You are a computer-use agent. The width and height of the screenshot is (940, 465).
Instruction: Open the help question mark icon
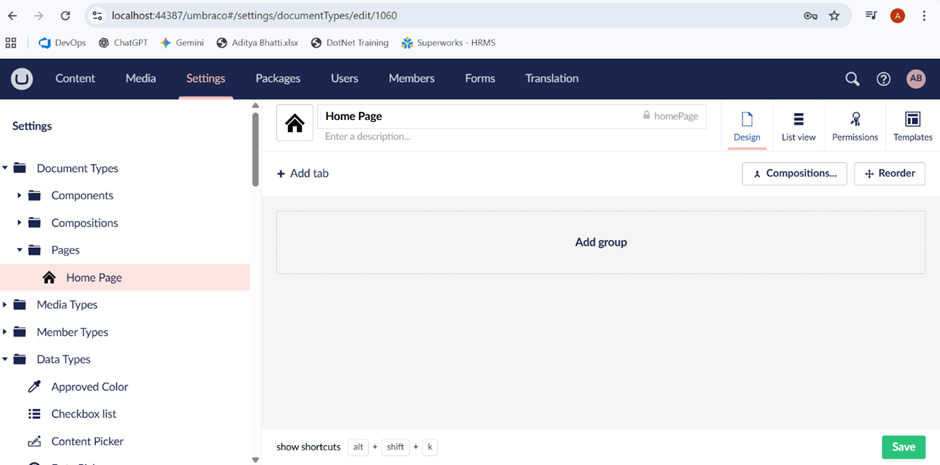[883, 79]
